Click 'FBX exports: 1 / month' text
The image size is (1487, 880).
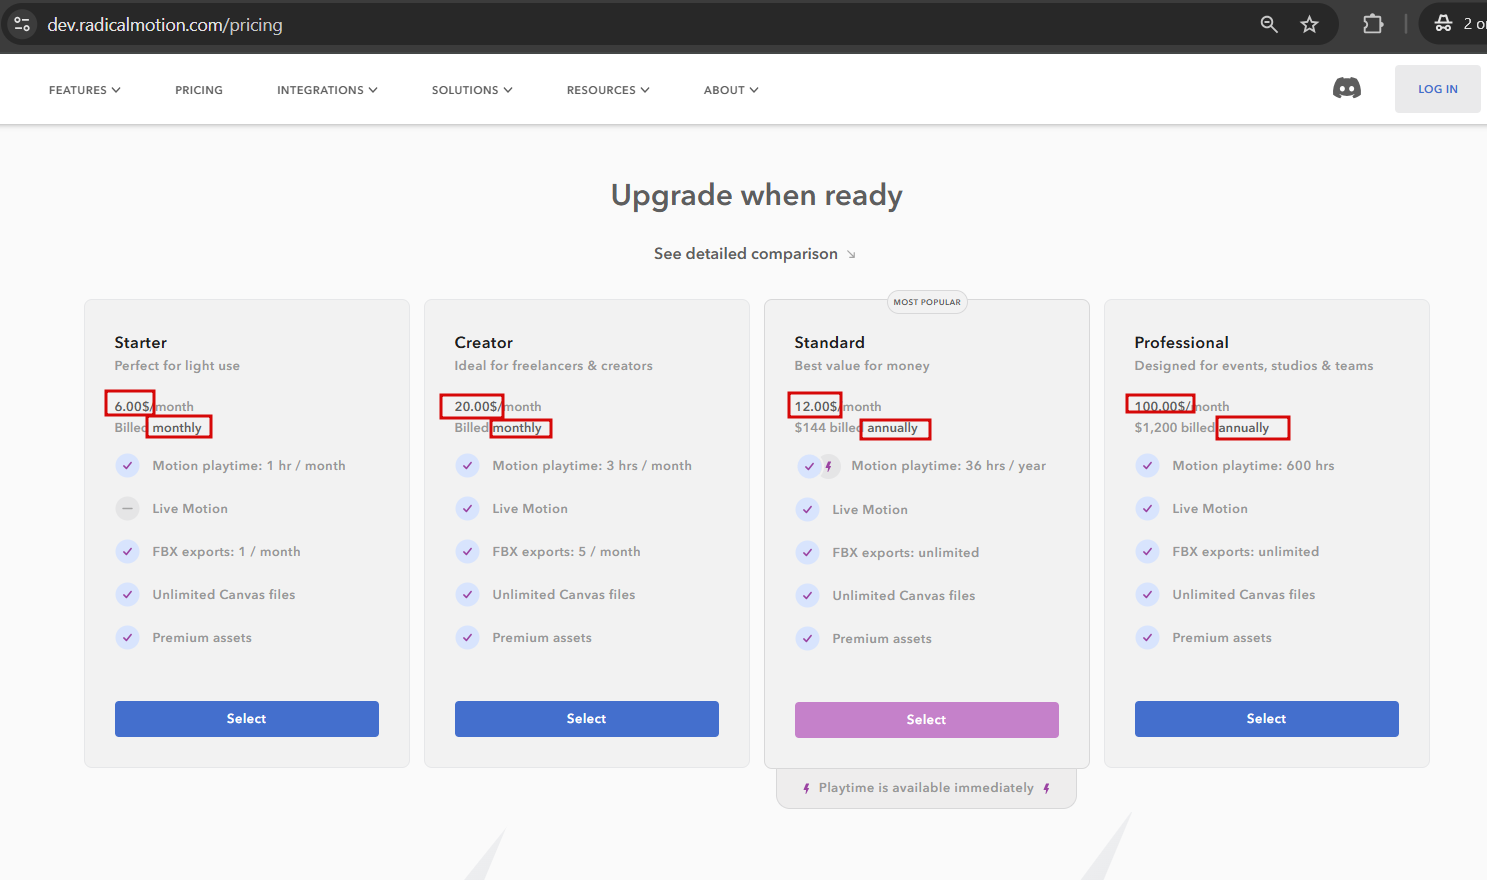[x=227, y=552]
